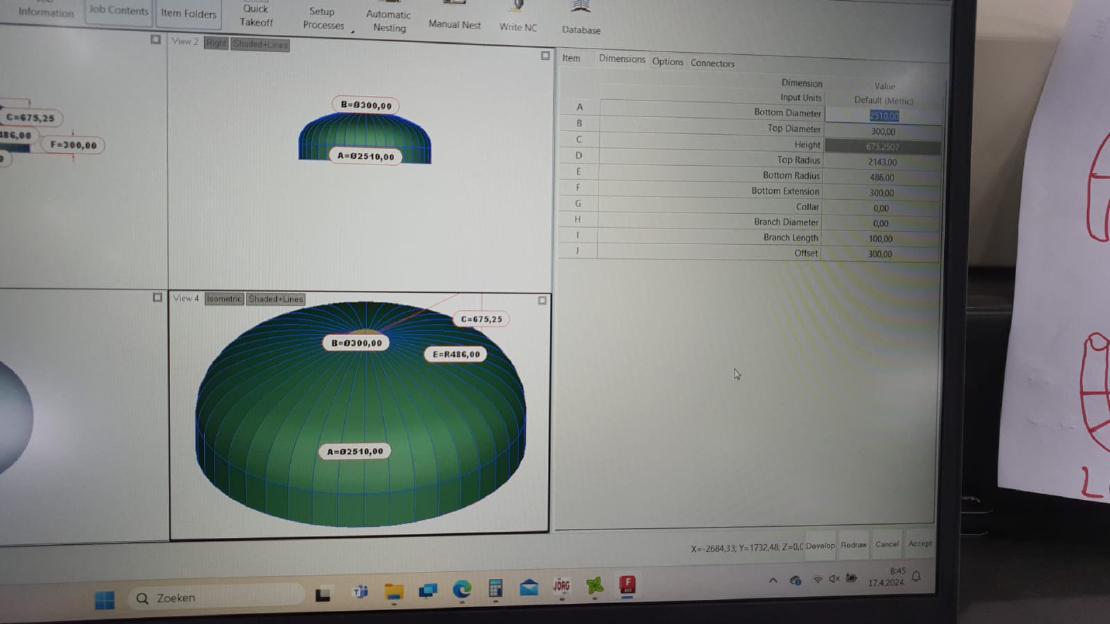Edit the Top Radius value 2143,00
The height and width of the screenshot is (624, 1110).
click(x=882, y=162)
